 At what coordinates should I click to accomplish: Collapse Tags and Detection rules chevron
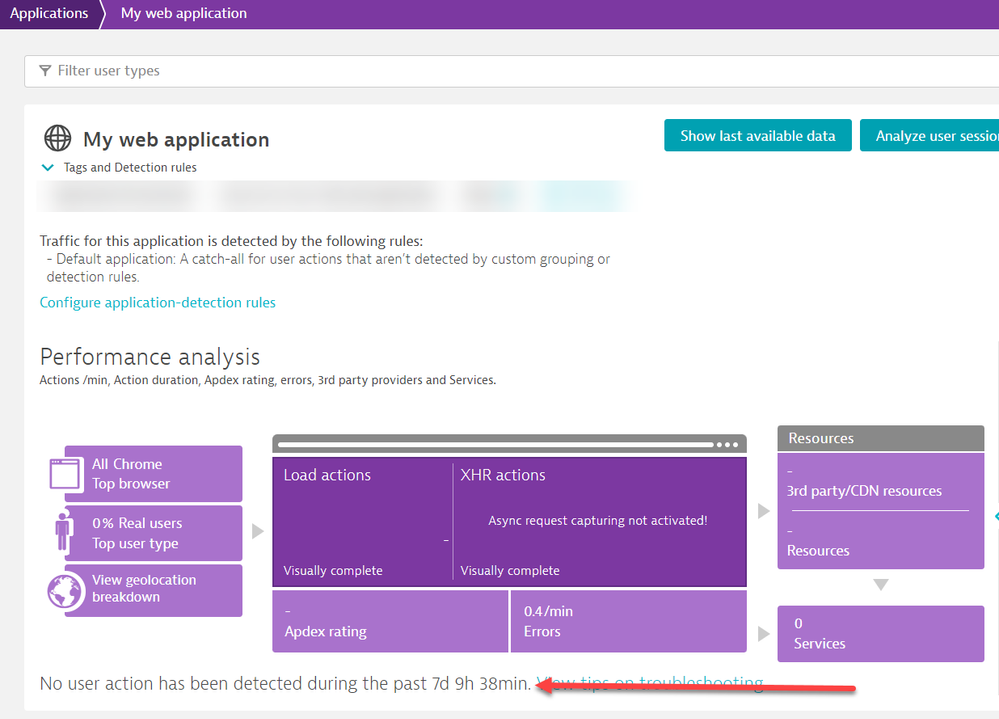48,168
